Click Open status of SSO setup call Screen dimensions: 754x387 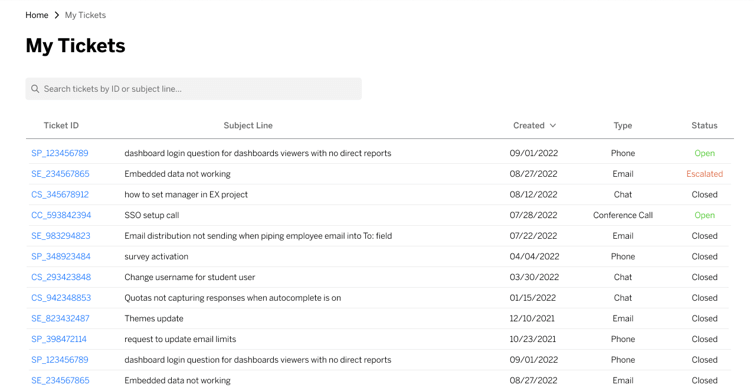(704, 215)
